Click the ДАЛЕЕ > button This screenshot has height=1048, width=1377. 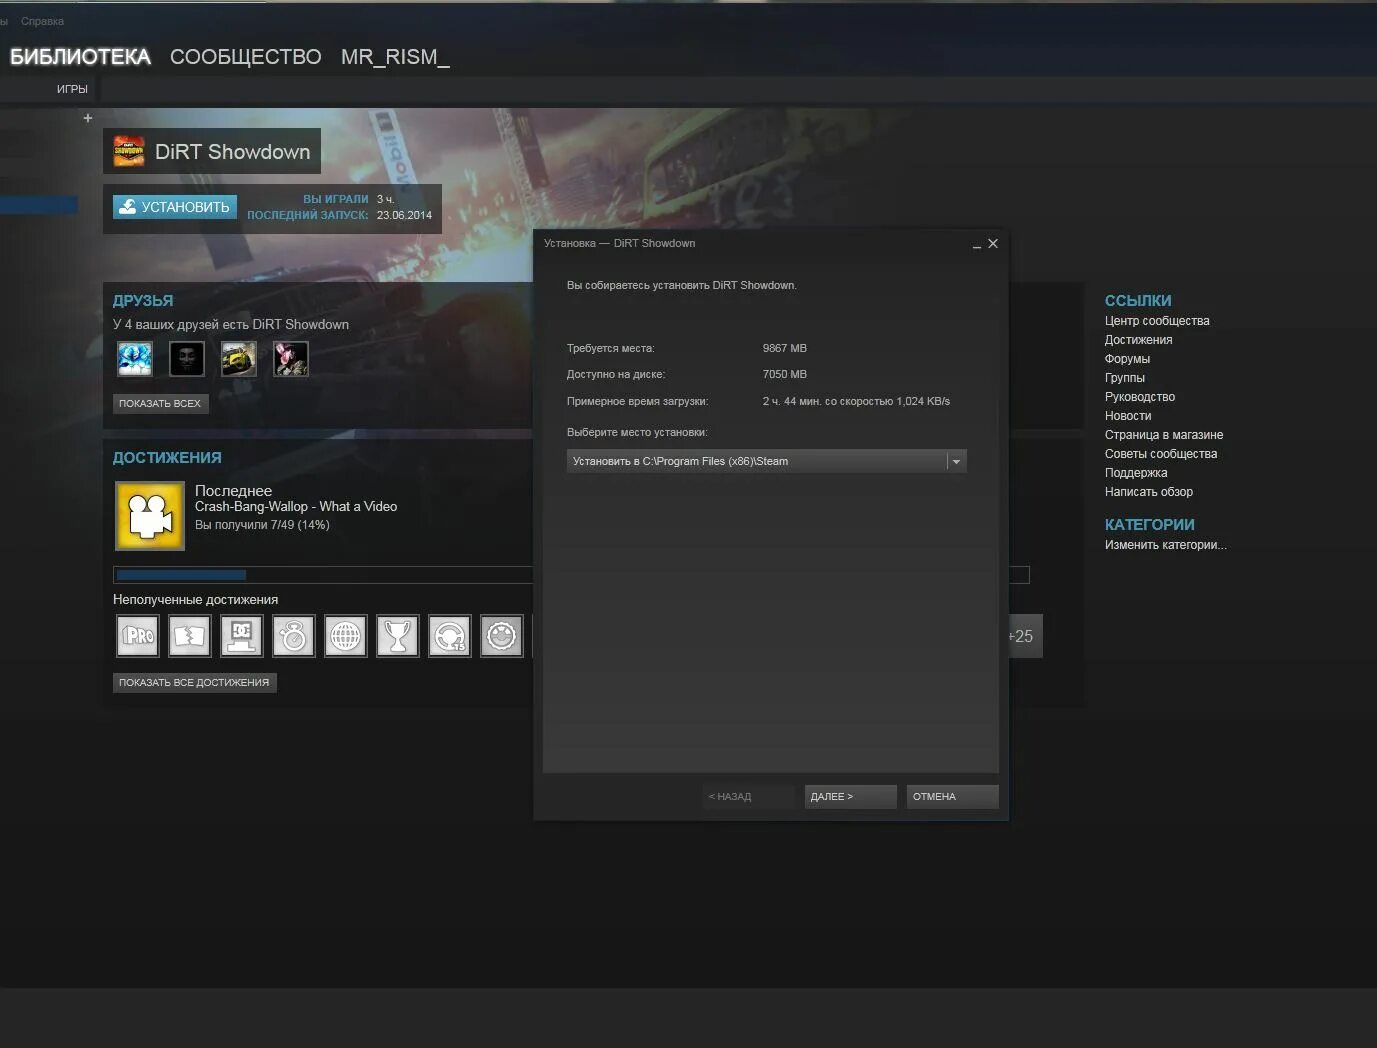click(850, 797)
